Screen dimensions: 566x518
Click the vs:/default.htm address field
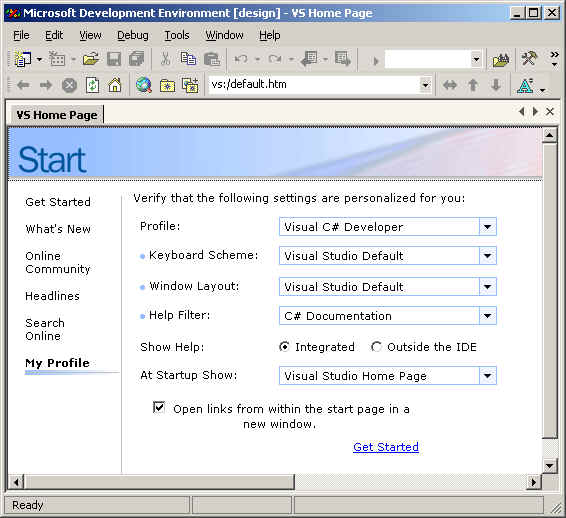coord(314,85)
